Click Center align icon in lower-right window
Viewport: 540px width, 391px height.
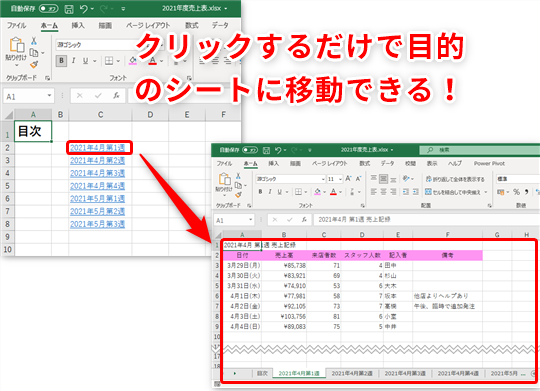[383, 192]
